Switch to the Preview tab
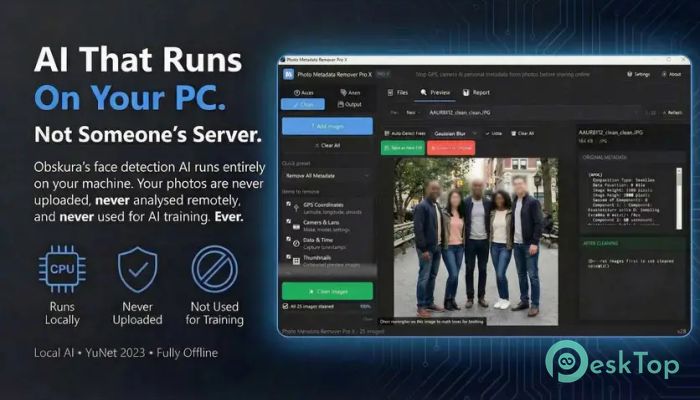Screen dimensions: 700x400 (x=435, y=92)
